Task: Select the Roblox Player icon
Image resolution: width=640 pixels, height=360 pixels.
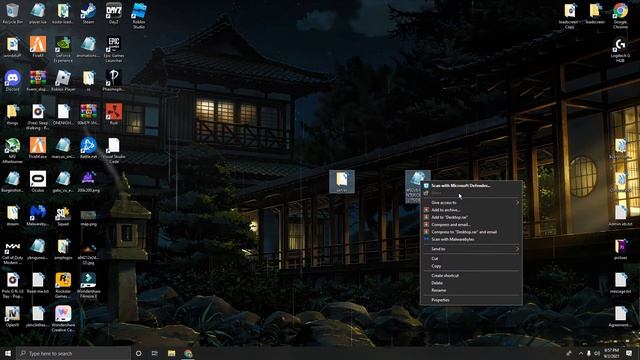Action: 63,80
